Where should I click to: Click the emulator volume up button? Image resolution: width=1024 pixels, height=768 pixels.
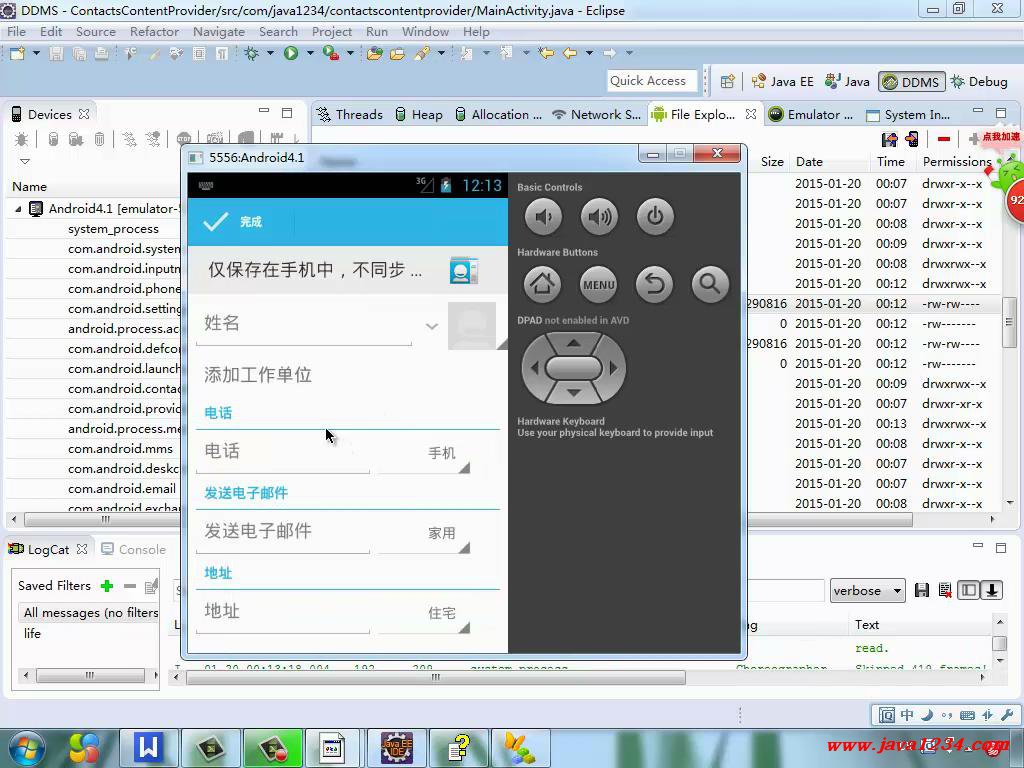pos(599,216)
